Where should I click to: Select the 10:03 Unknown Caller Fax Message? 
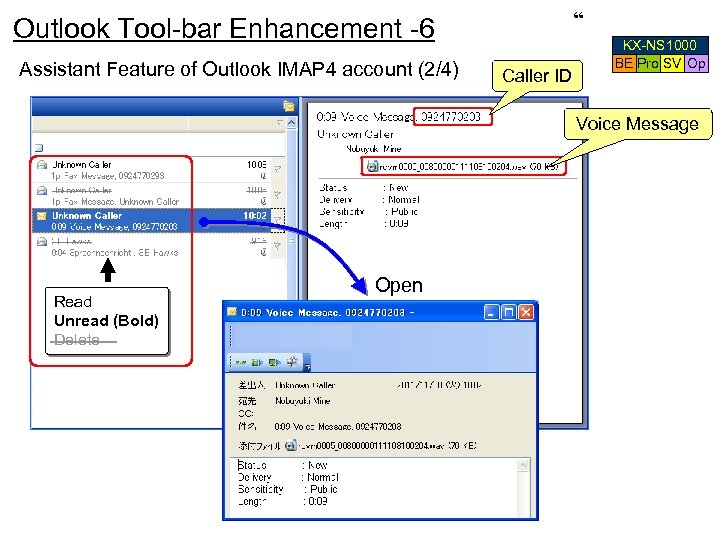[153, 170]
